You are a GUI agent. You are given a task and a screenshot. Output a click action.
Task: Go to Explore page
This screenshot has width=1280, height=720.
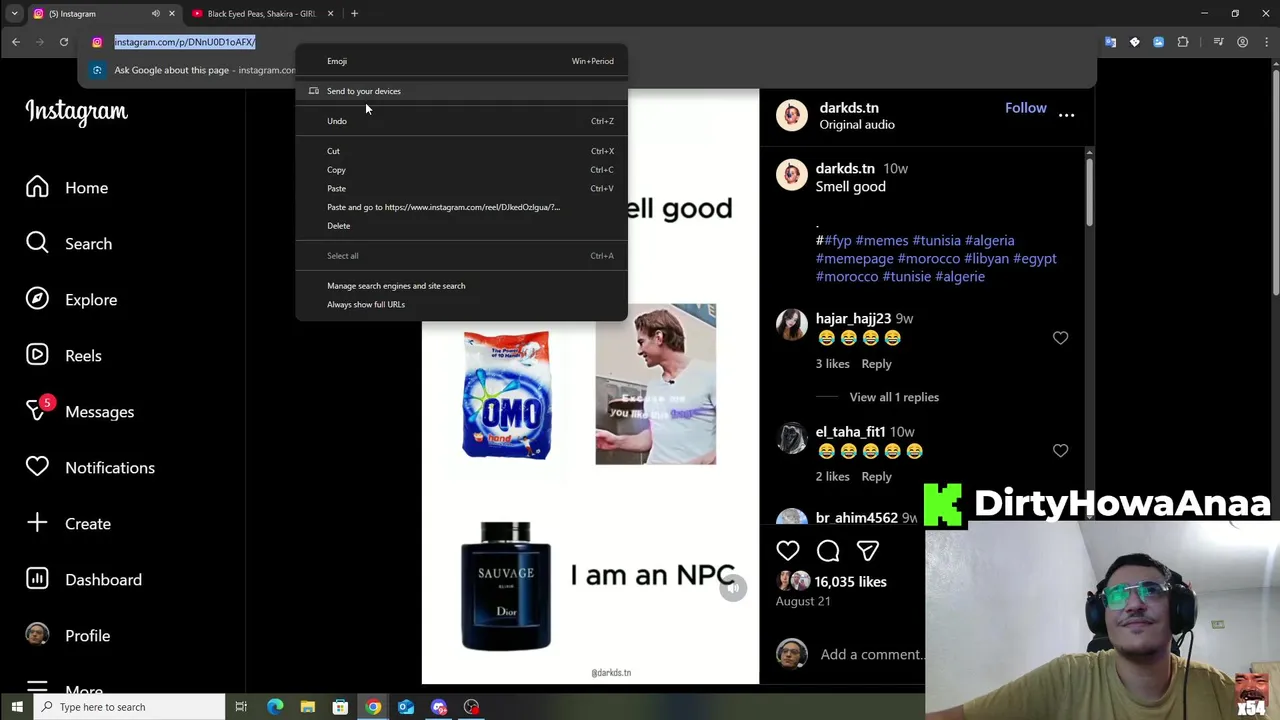[71, 300]
